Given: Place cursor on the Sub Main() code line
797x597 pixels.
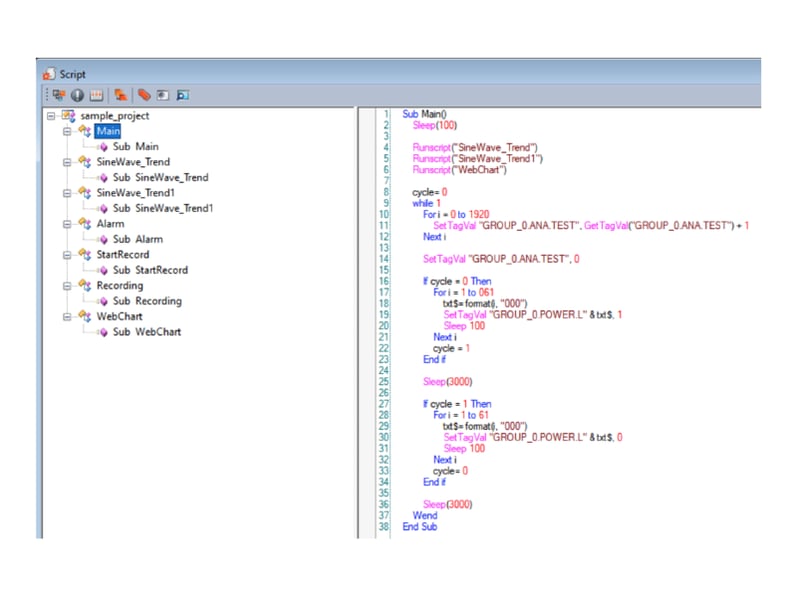Looking at the screenshot, I should 425,114.
